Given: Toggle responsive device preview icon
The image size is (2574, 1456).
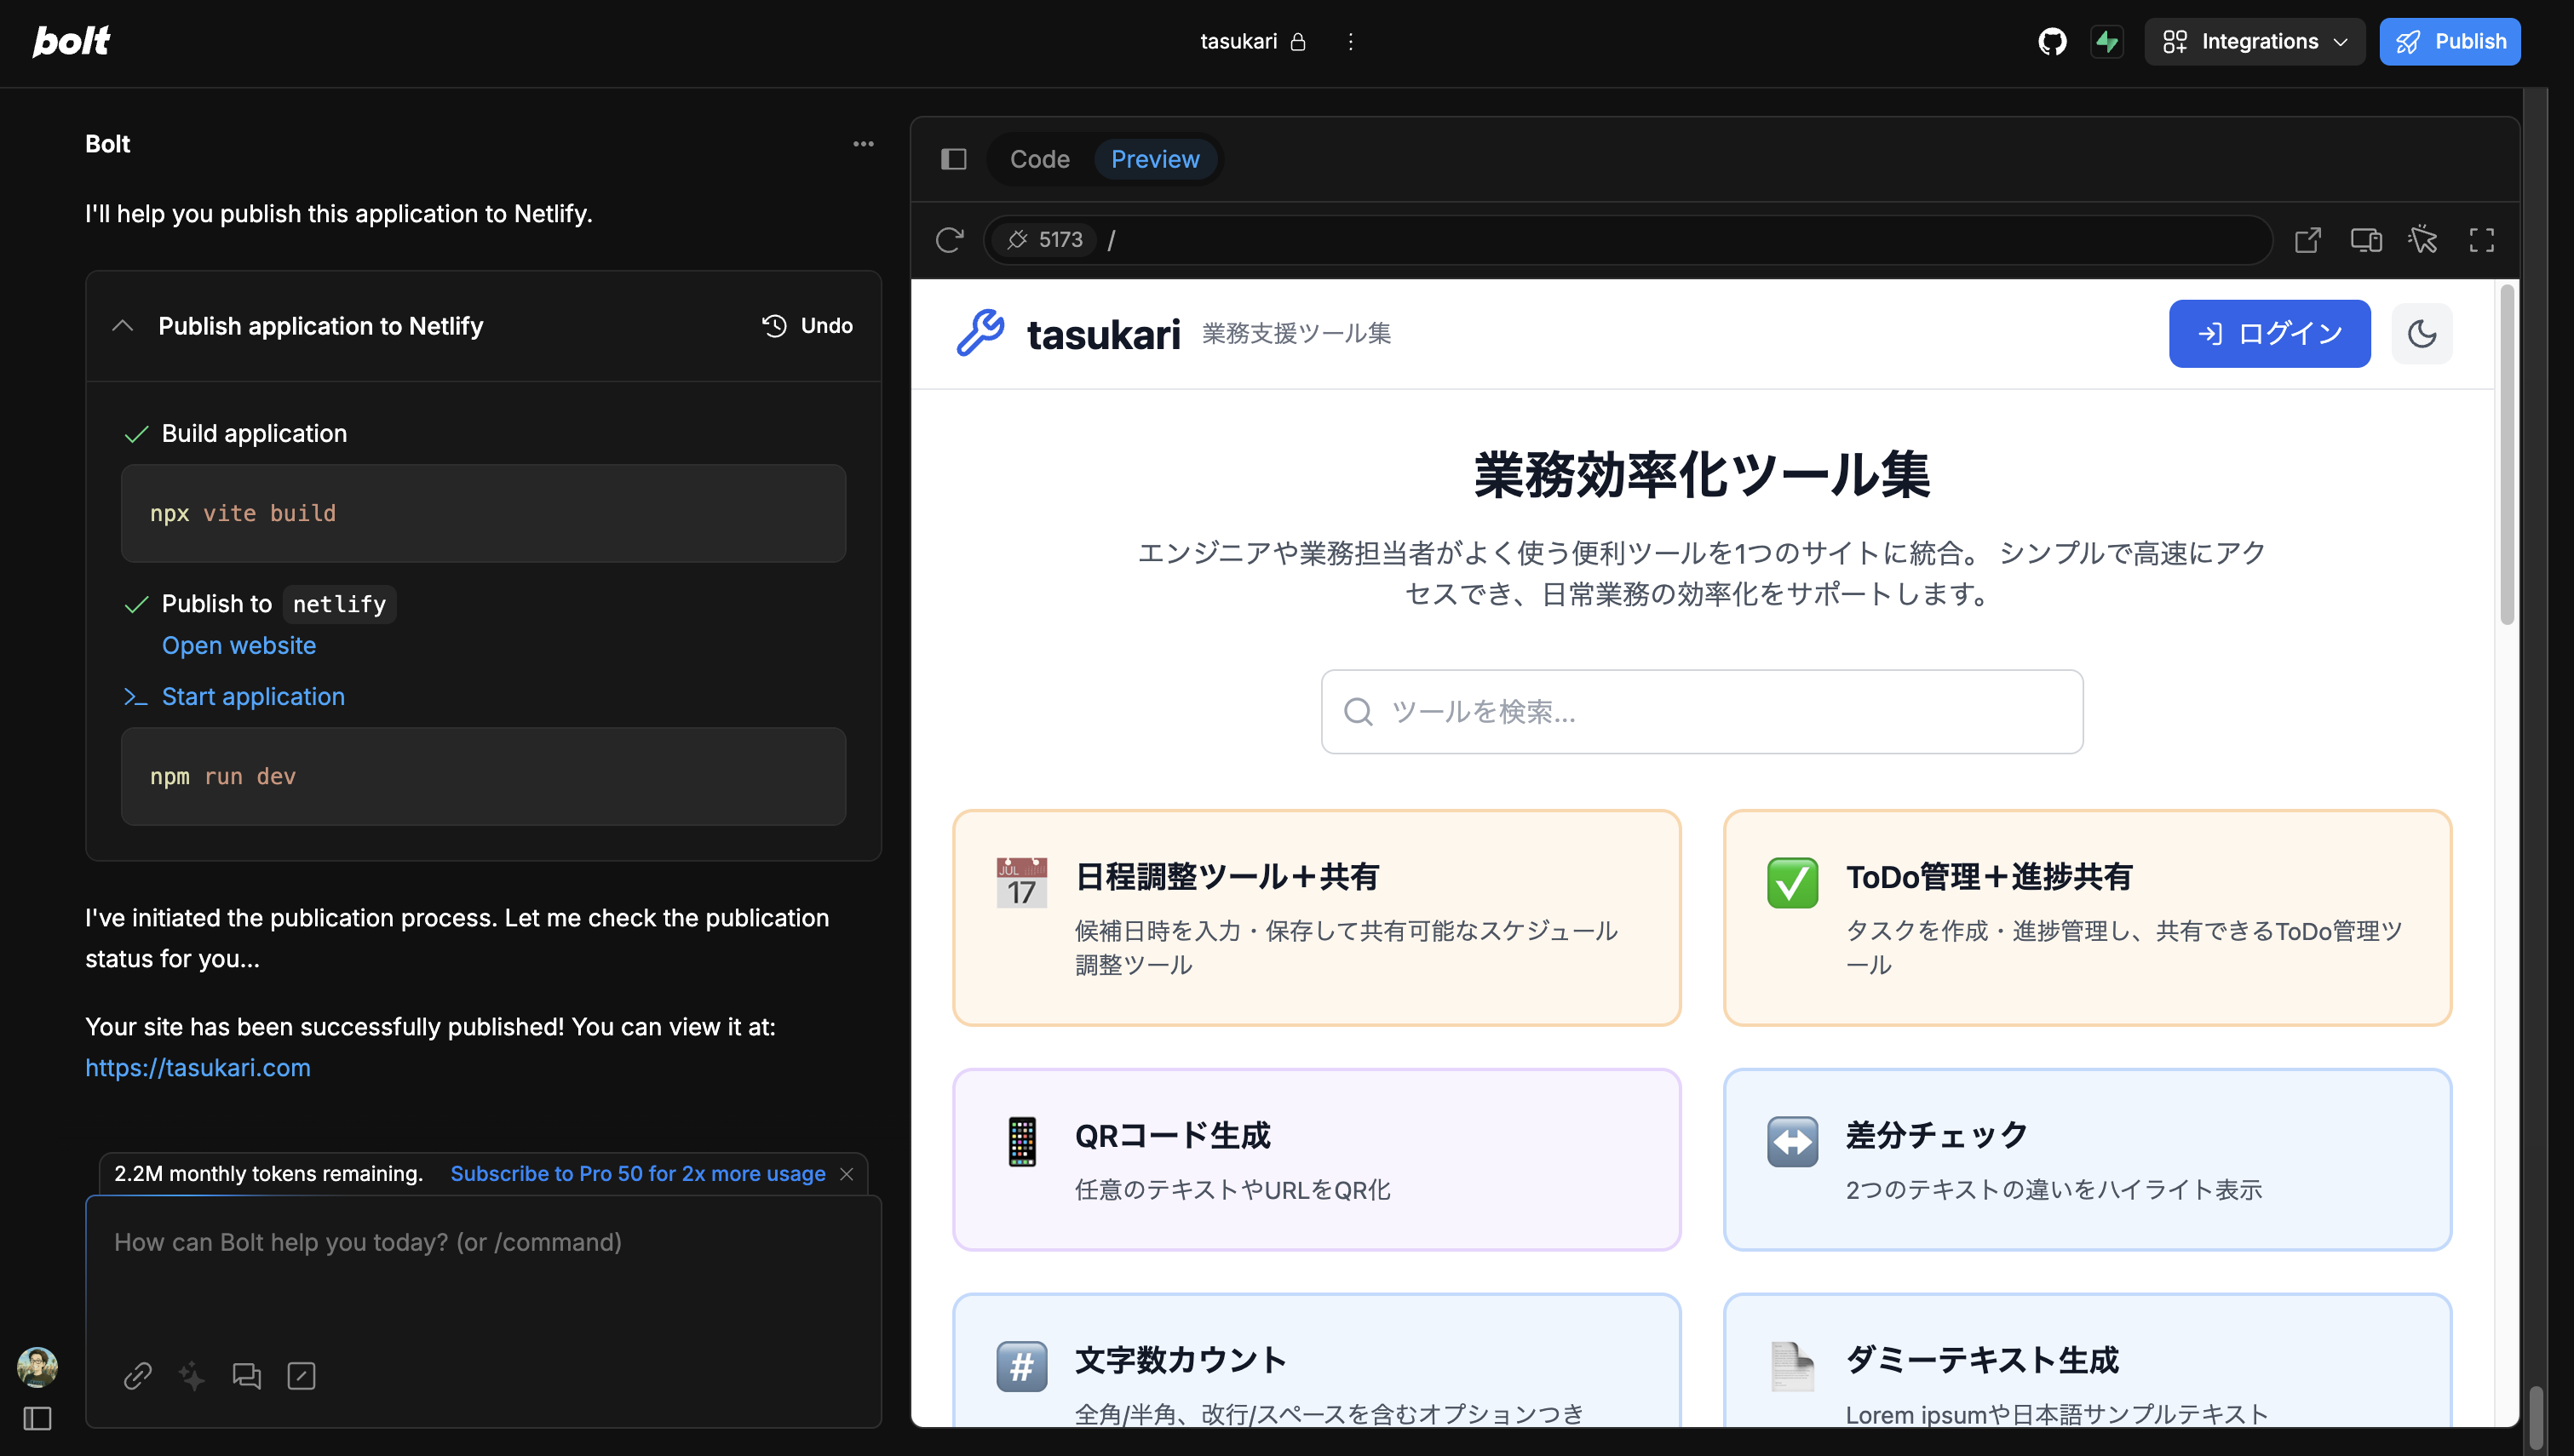Looking at the screenshot, I should tap(2366, 240).
